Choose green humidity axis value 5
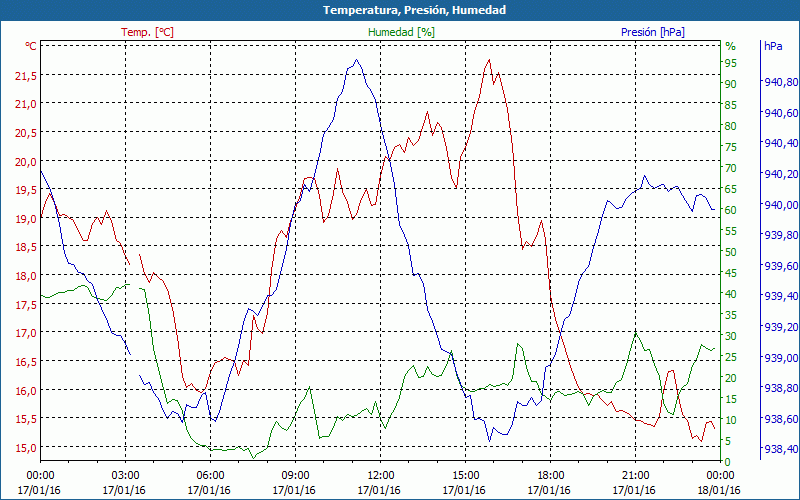This screenshot has width=800, height=500. [x=728, y=441]
